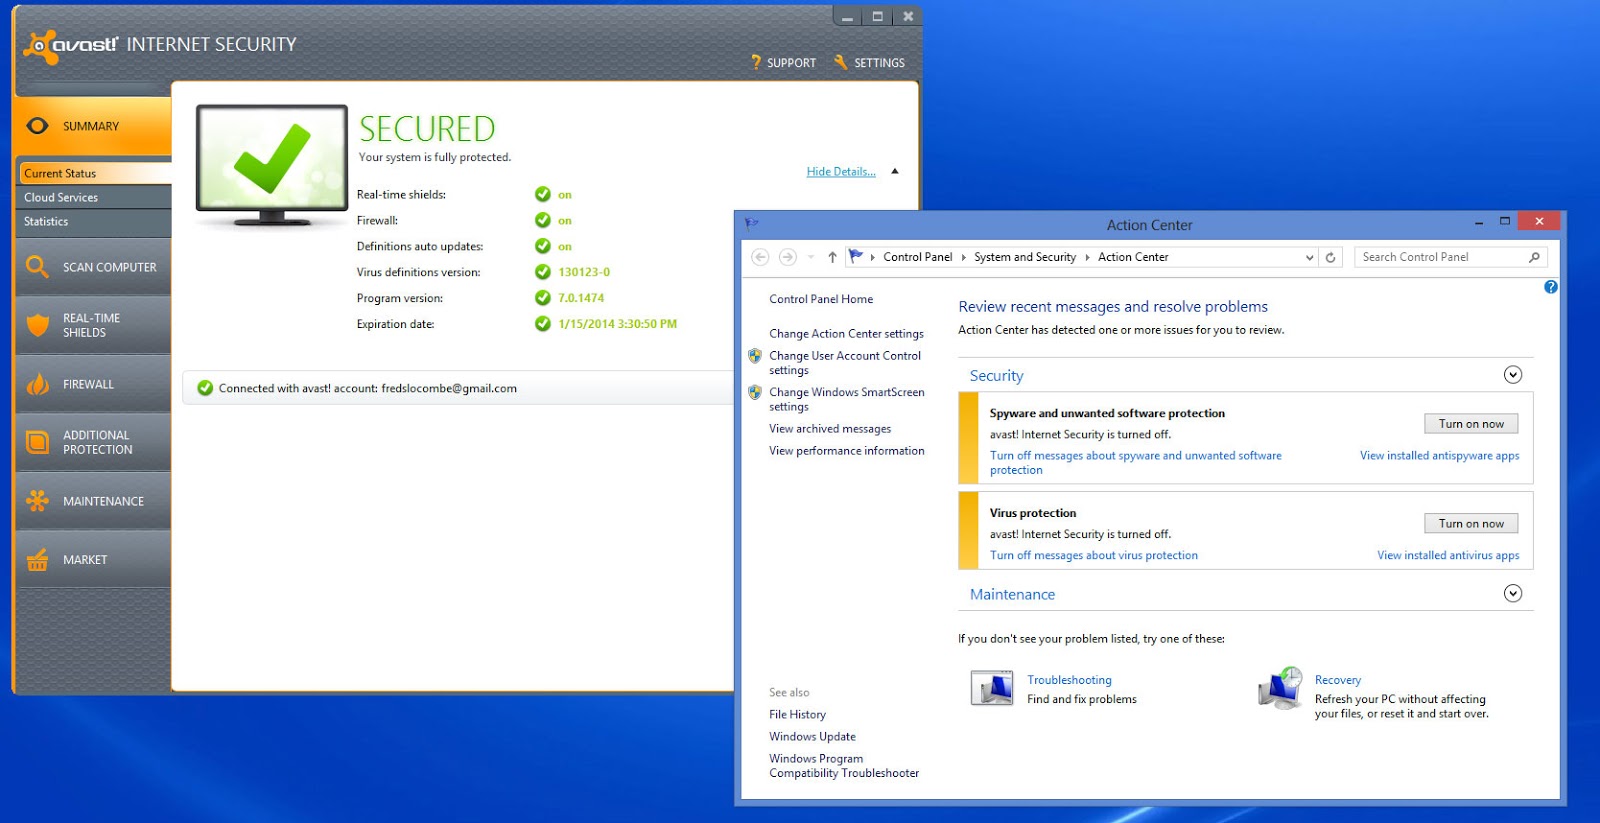Click the Action Center Forward arrow
This screenshot has height=823, width=1600.
point(788,257)
